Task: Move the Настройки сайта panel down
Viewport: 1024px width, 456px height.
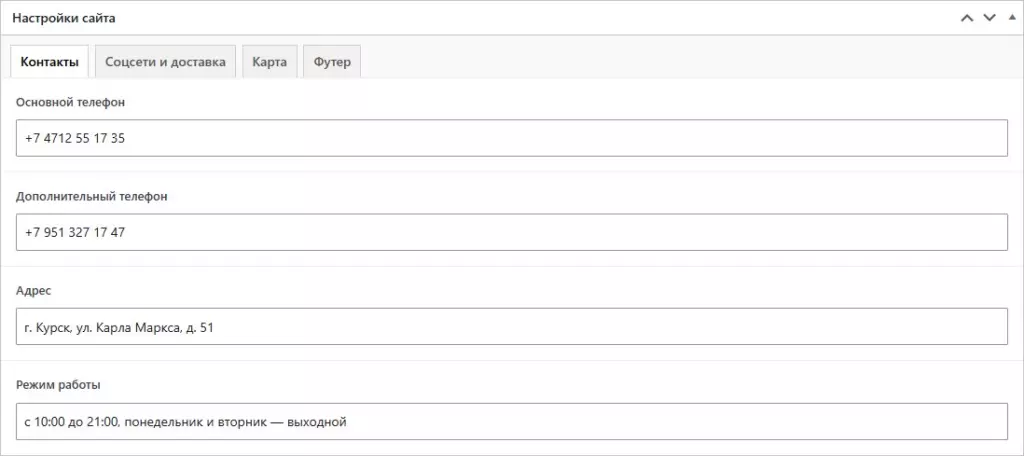Action: (x=989, y=18)
